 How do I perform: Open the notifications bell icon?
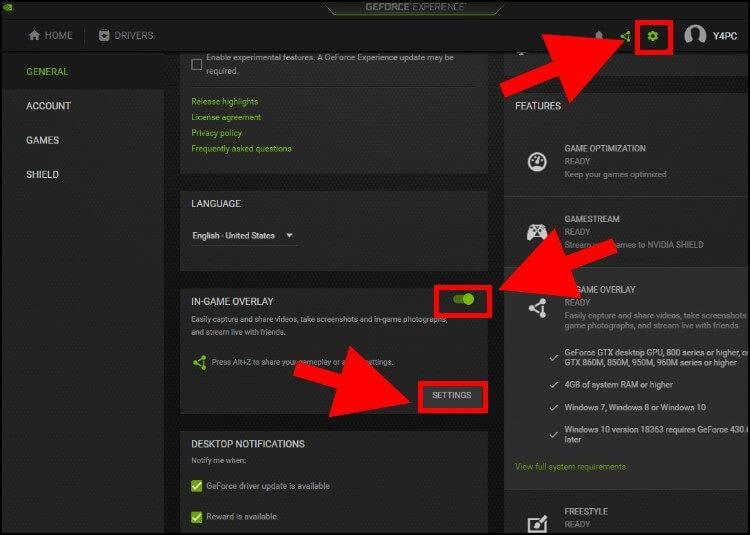[x=599, y=35]
